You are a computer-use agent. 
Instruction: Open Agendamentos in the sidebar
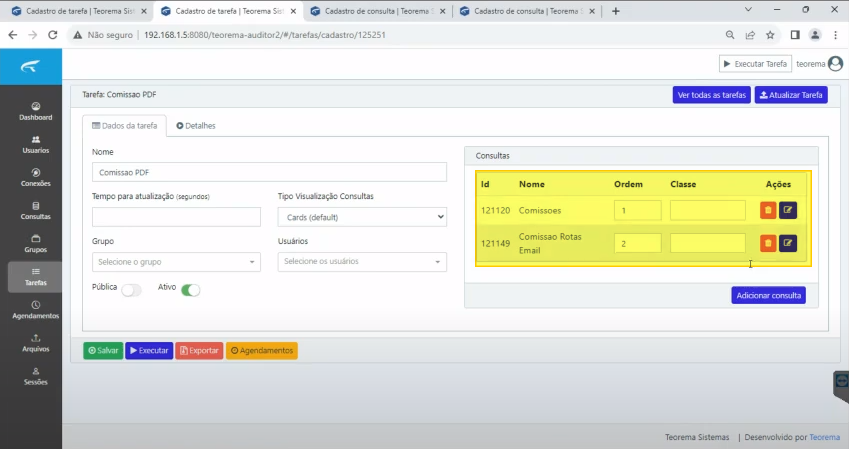36,310
